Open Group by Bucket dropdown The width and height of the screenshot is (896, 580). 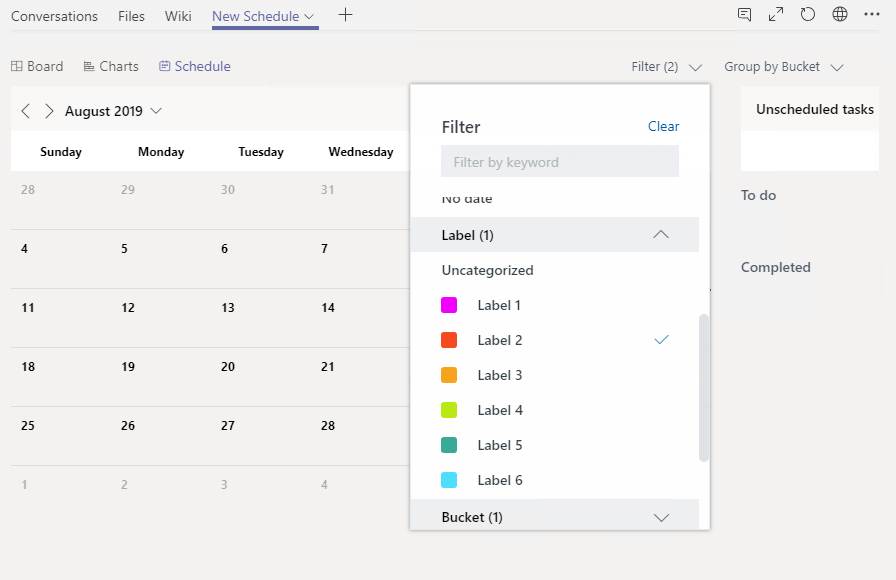click(783, 67)
